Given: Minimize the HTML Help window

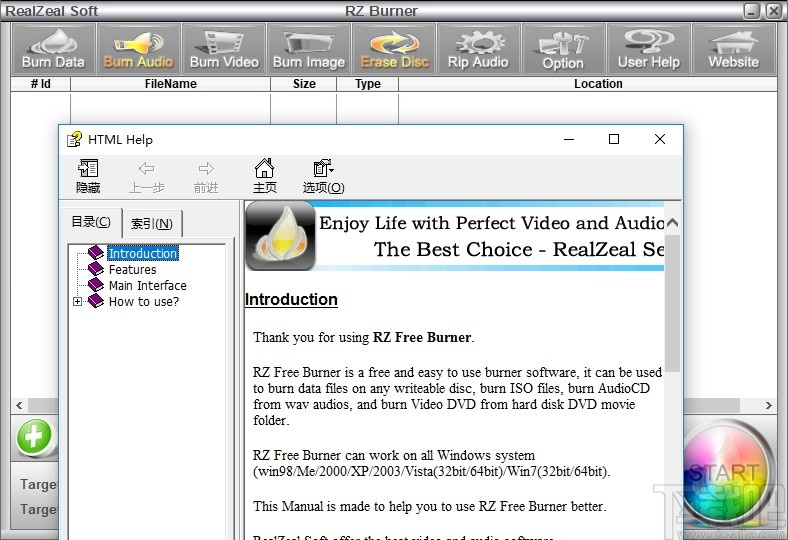Looking at the screenshot, I should pyautogui.click(x=569, y=139).
